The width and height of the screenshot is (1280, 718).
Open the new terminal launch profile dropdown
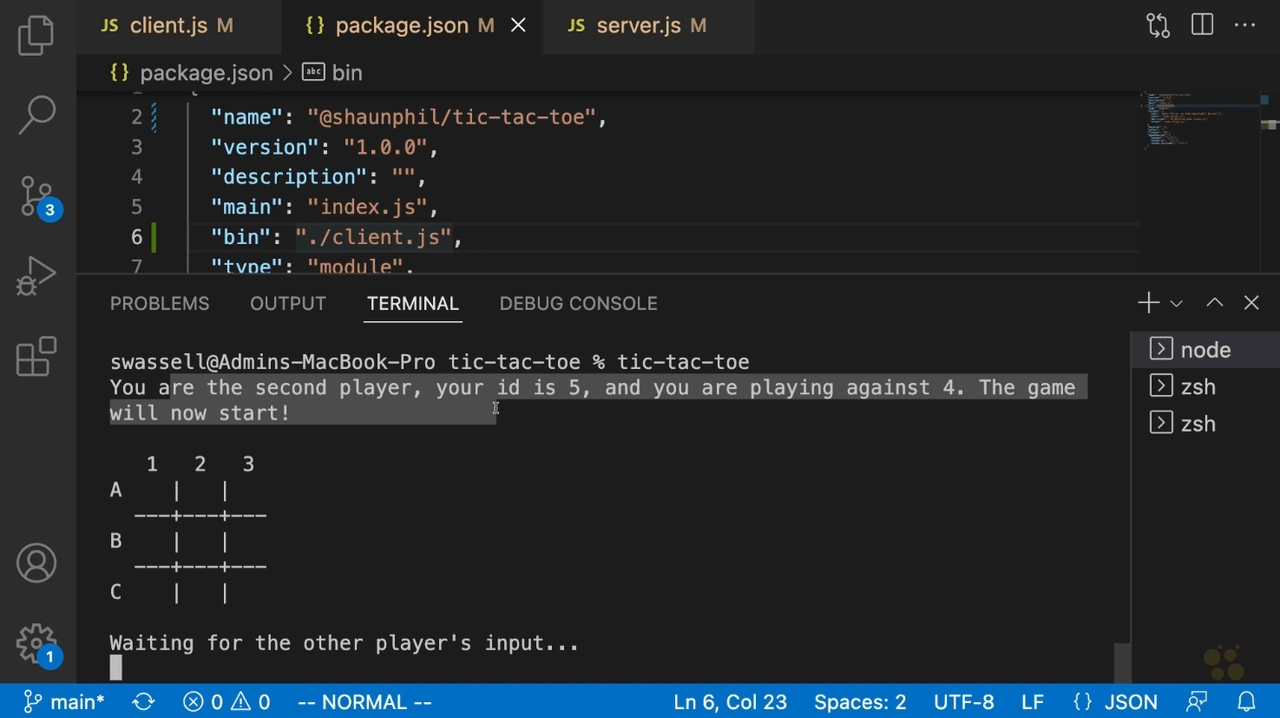click(1176, 303)
